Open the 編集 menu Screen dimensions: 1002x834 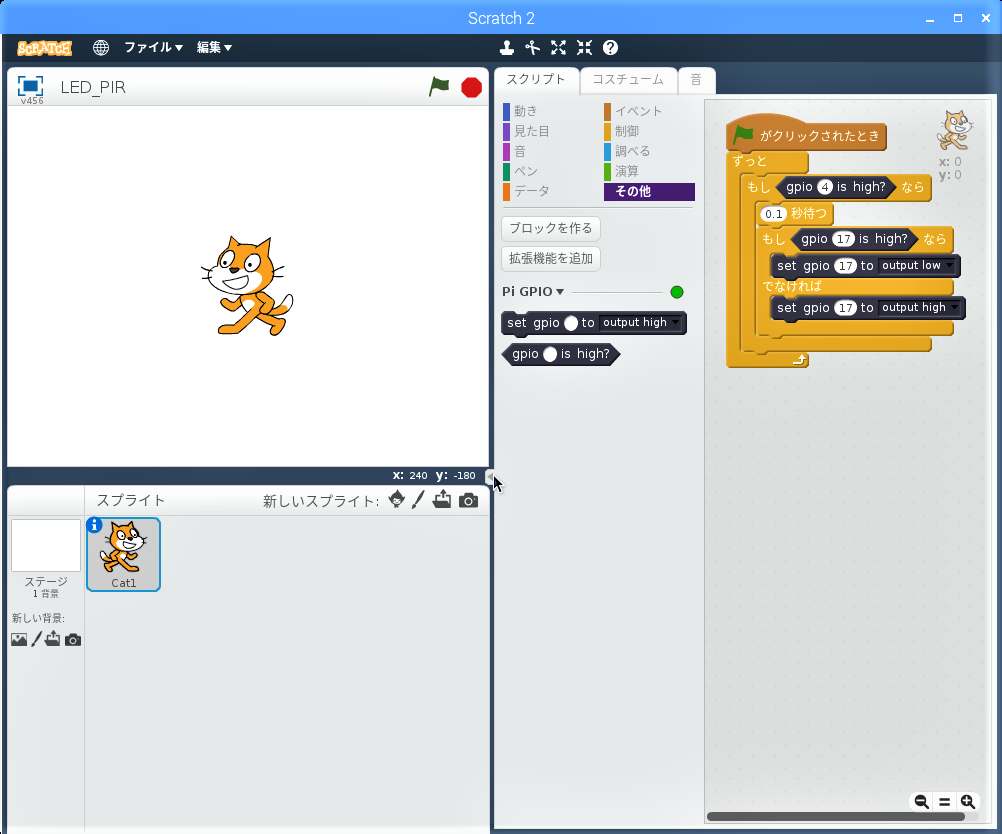pyautogui.click(x=214, y=47)
